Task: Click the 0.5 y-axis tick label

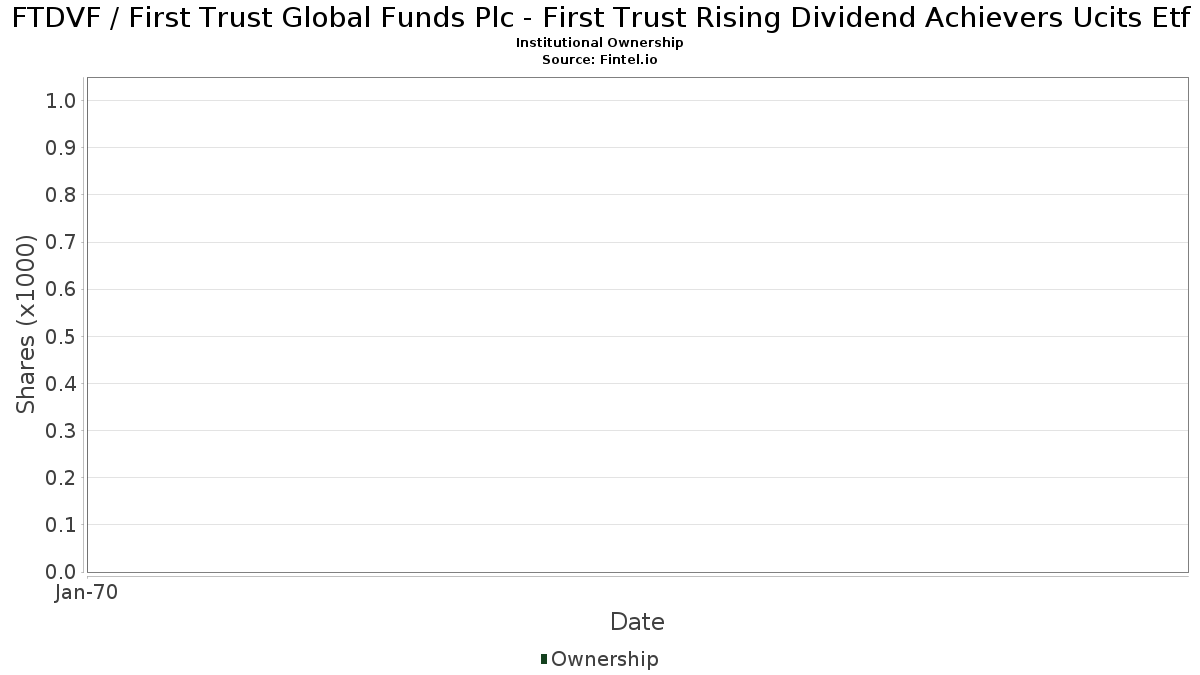Action: 61,336
